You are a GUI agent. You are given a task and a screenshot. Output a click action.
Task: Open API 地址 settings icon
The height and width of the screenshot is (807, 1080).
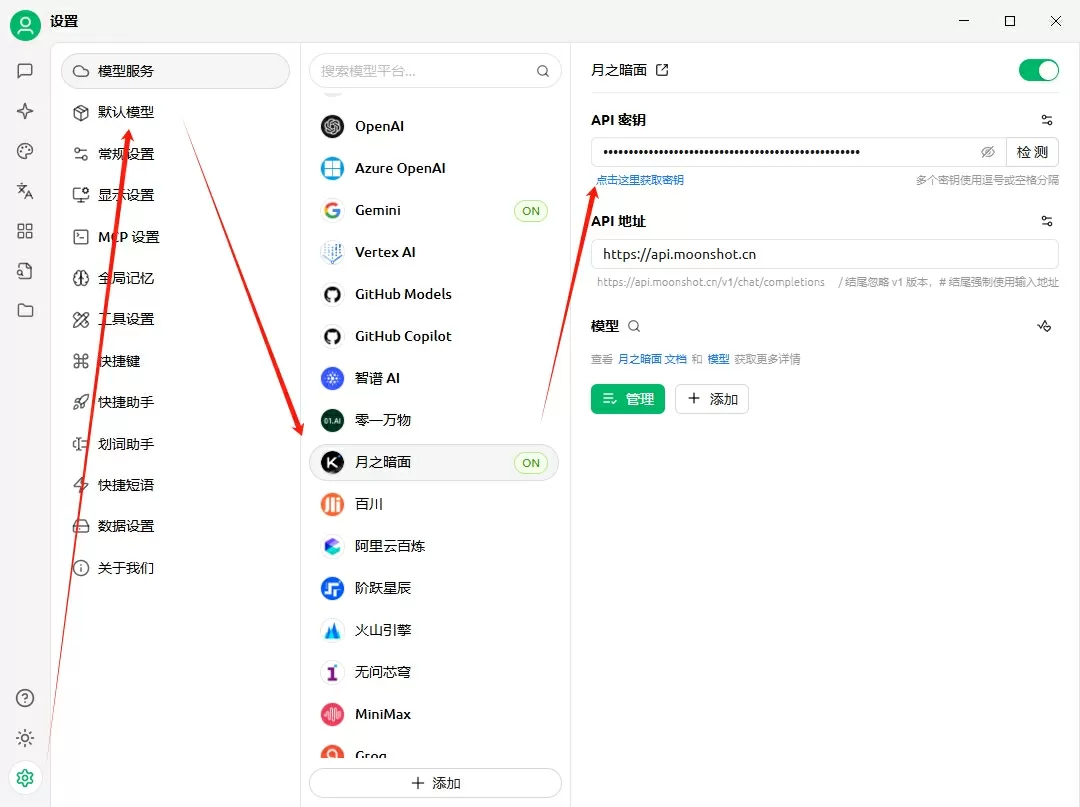click(1046, 221)
